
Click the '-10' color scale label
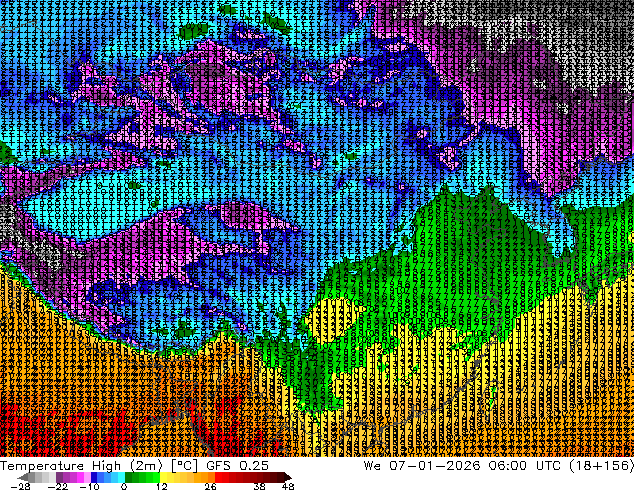coord(89,486)
